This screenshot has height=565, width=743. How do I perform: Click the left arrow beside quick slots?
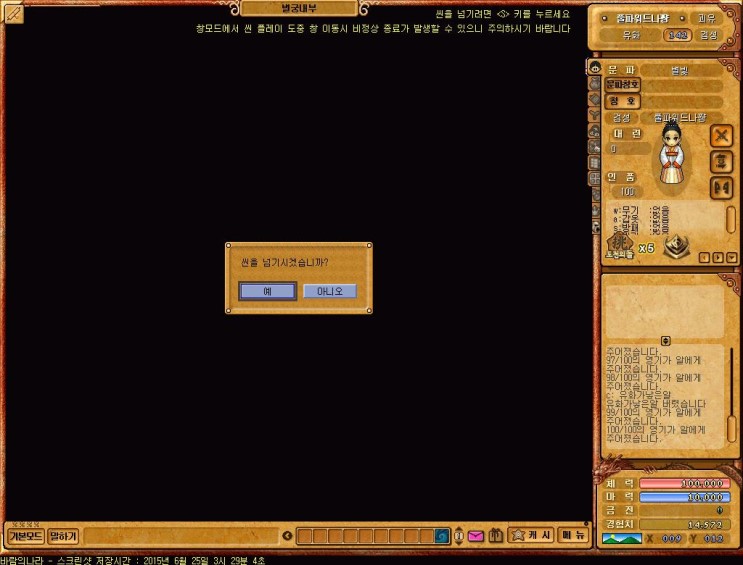[x=289, y=537]
